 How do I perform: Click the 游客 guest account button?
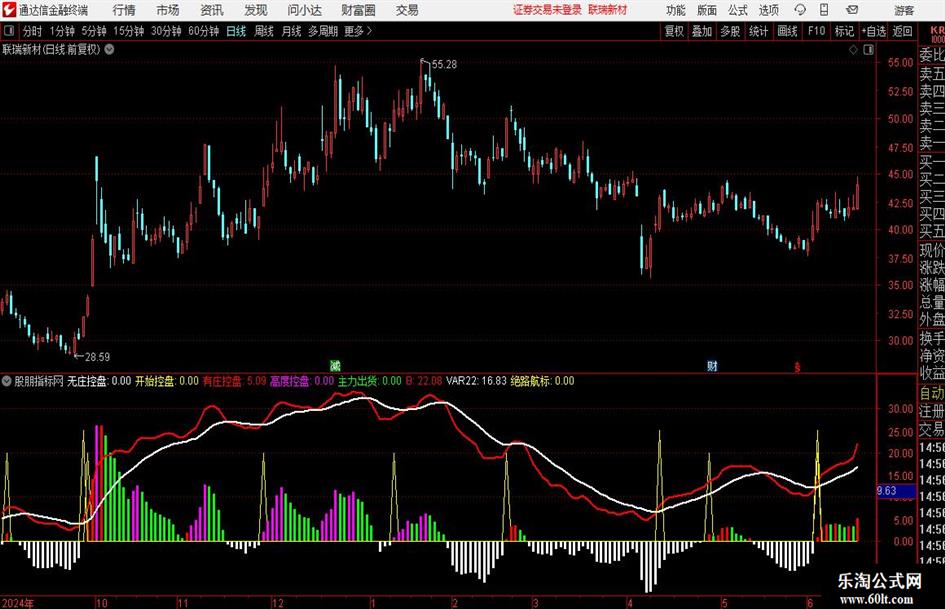(x=904, y=10)
